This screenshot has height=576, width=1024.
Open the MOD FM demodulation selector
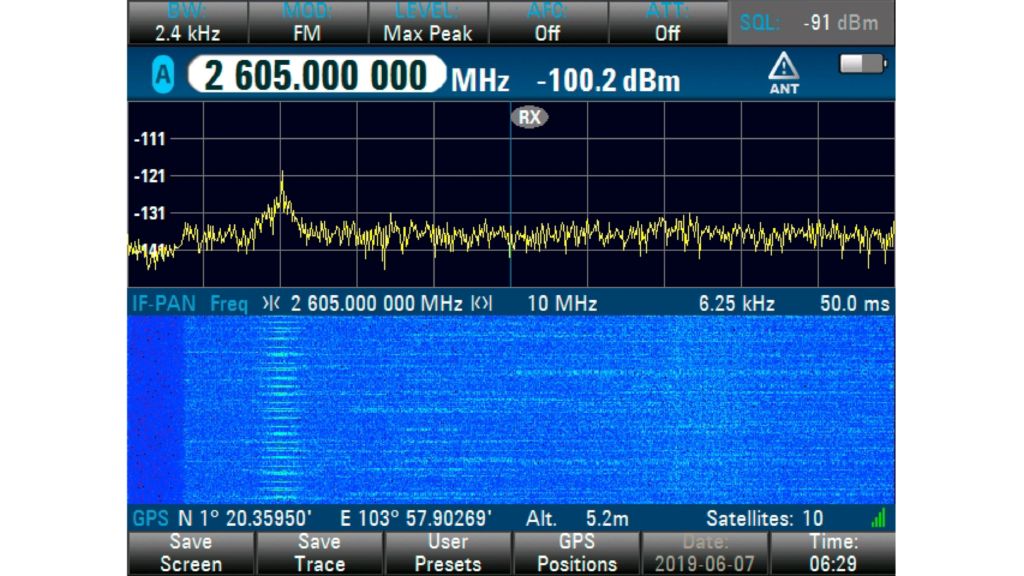pyautogui.click(x=307, y=22)
